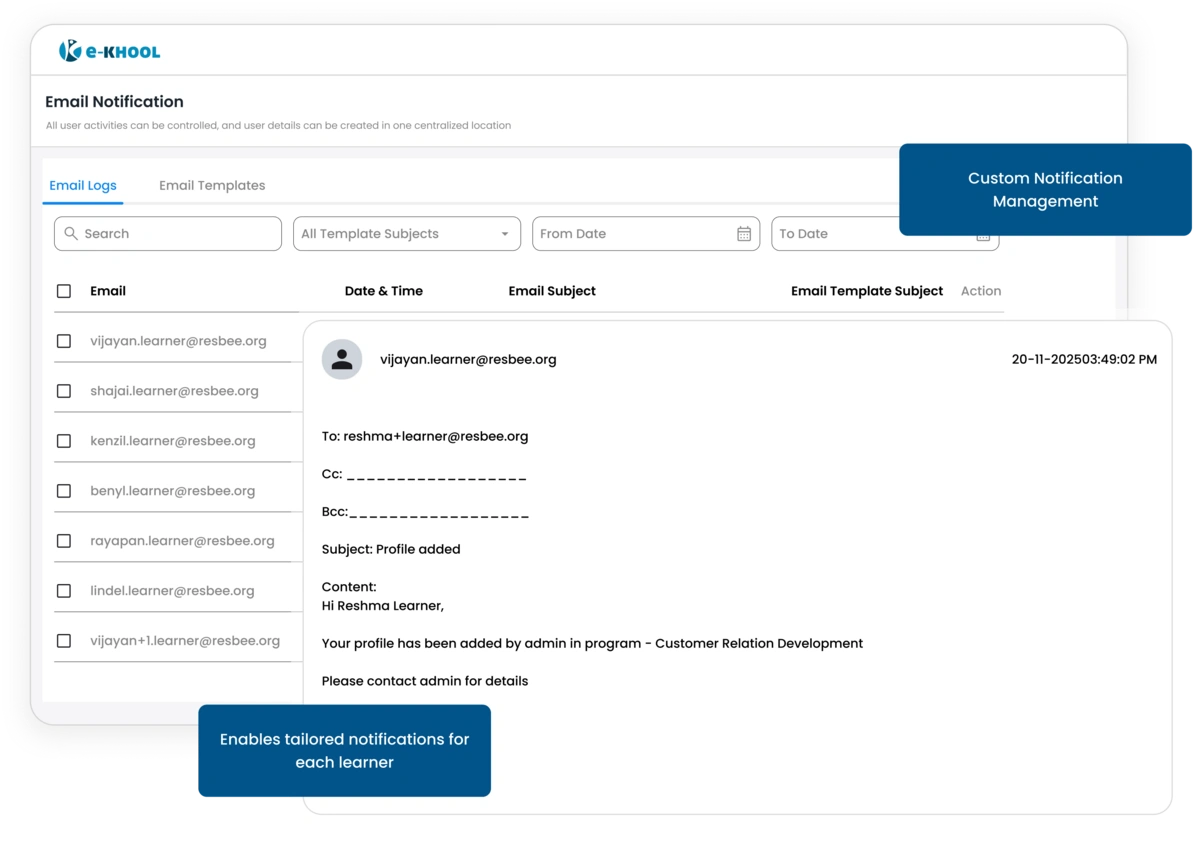The height and width of the screenshot is (842, 1200).
Task: Select the header checkbox to select all emails
Action: click(x=64, y=291)
